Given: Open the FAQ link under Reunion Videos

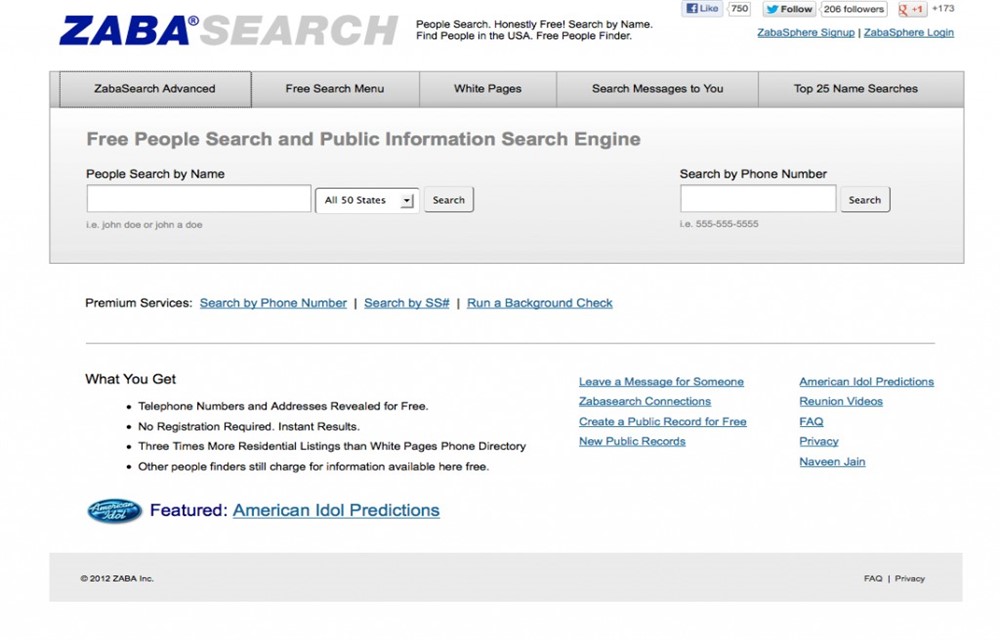Looking at the screenshot, I should pos(811,422).
